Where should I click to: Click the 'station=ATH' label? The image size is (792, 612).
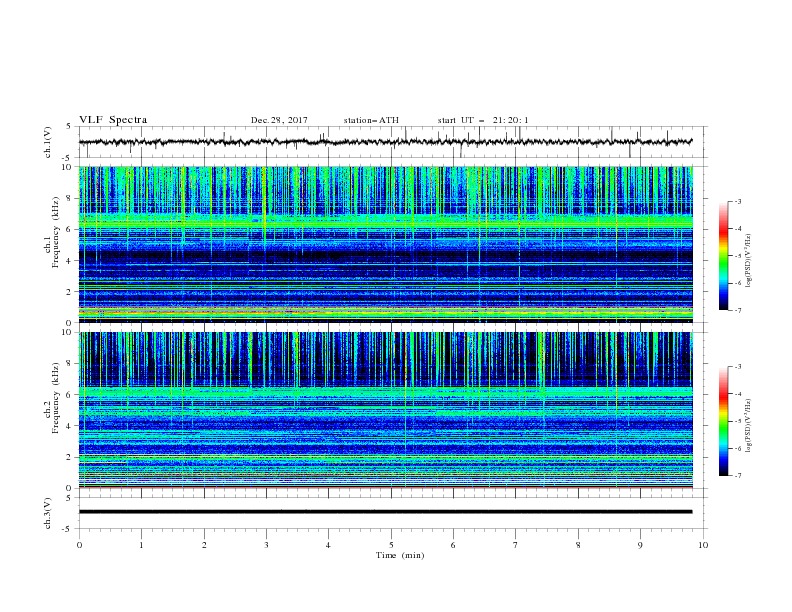pos(371,120)
